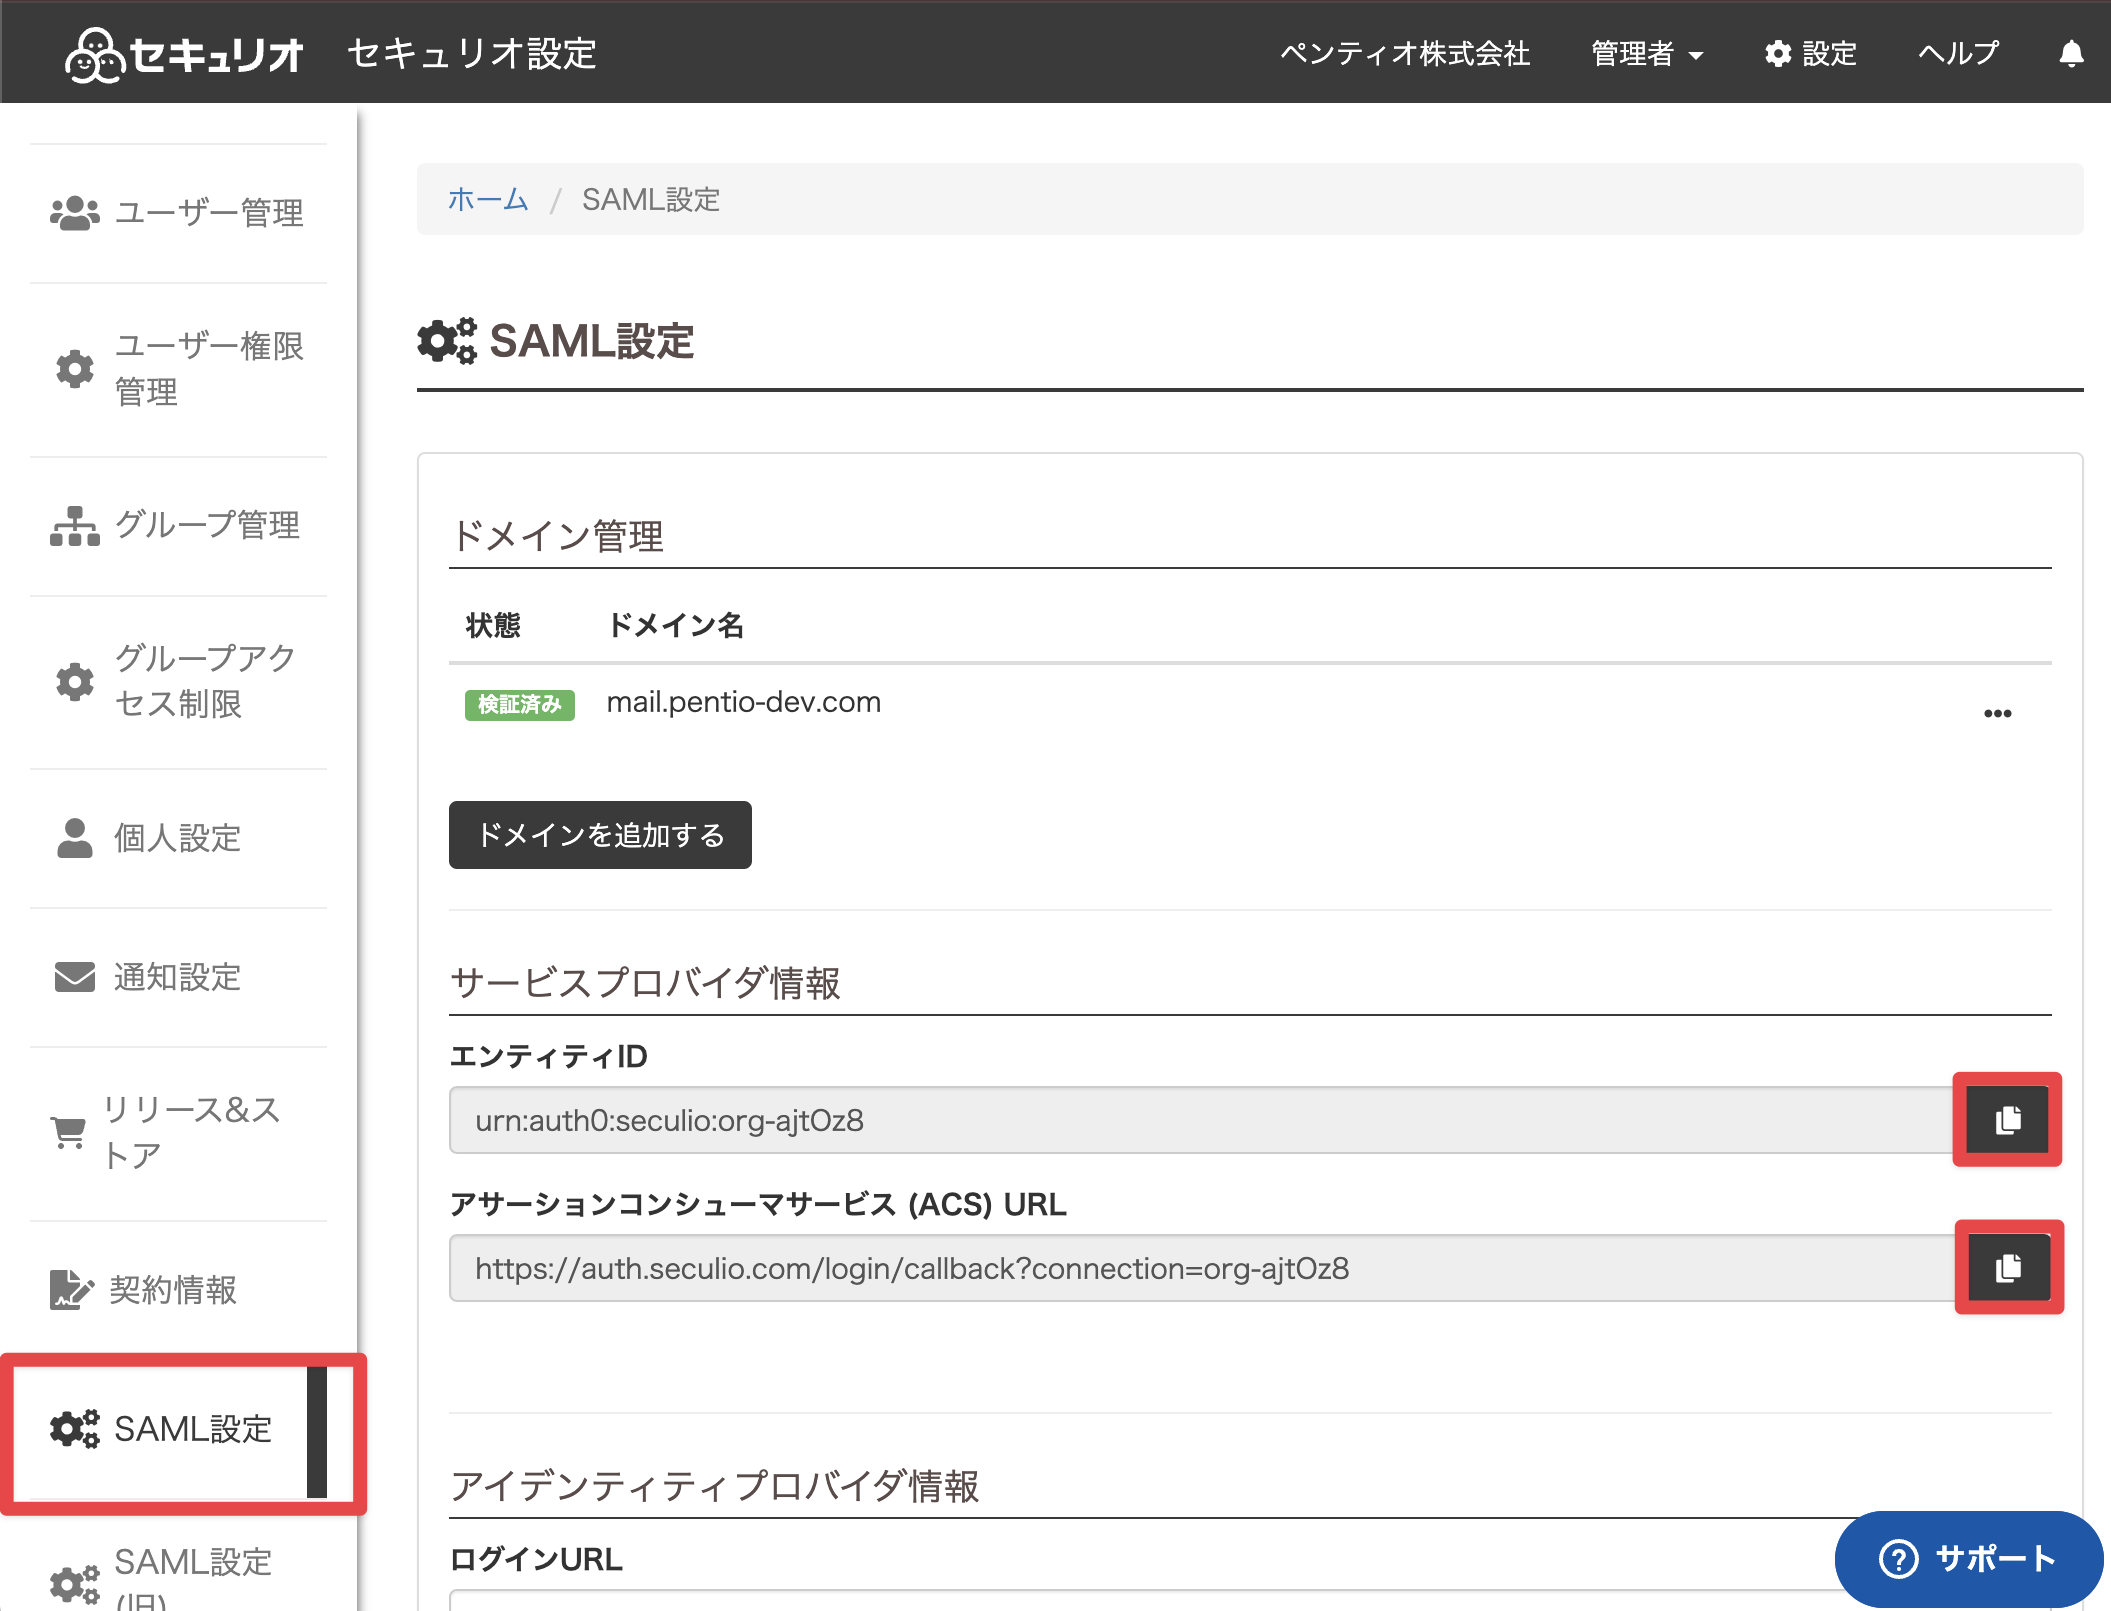
Task: Click the SAML設定 breadcrumb text
Action: click(x=651, y=199)
